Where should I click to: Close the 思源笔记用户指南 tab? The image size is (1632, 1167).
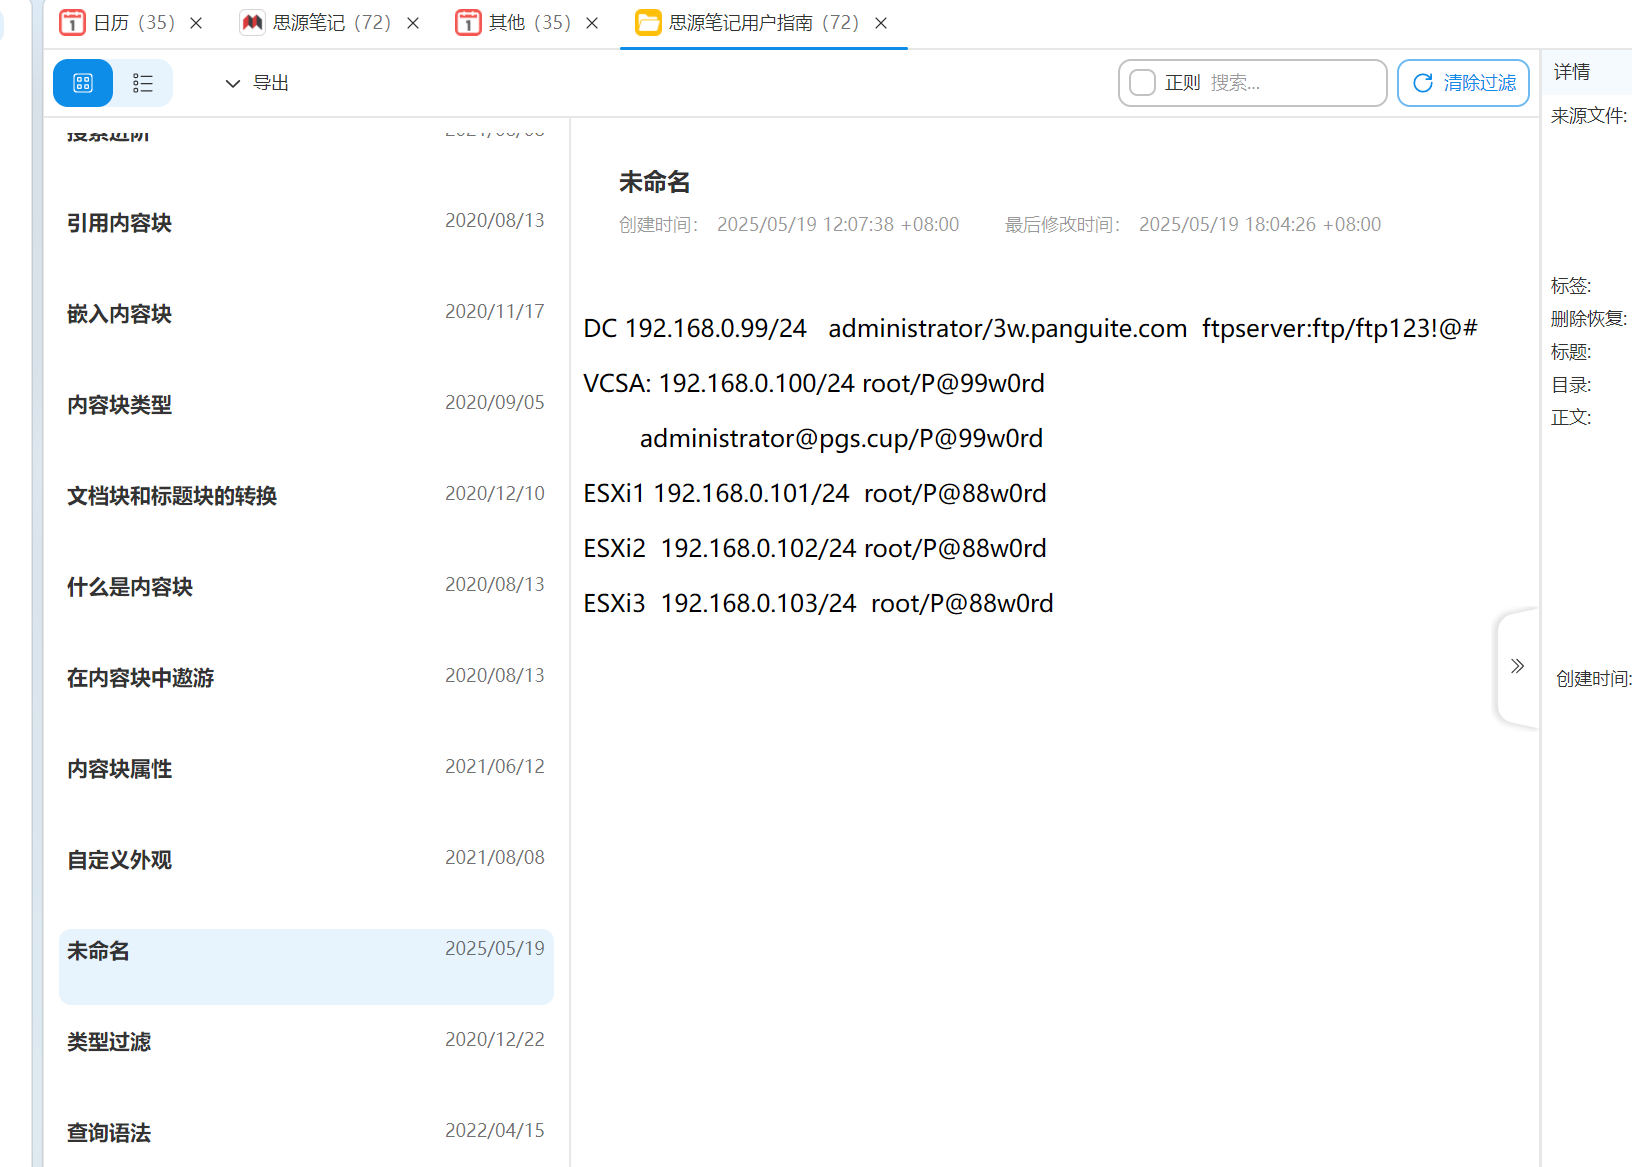(881, 23)
